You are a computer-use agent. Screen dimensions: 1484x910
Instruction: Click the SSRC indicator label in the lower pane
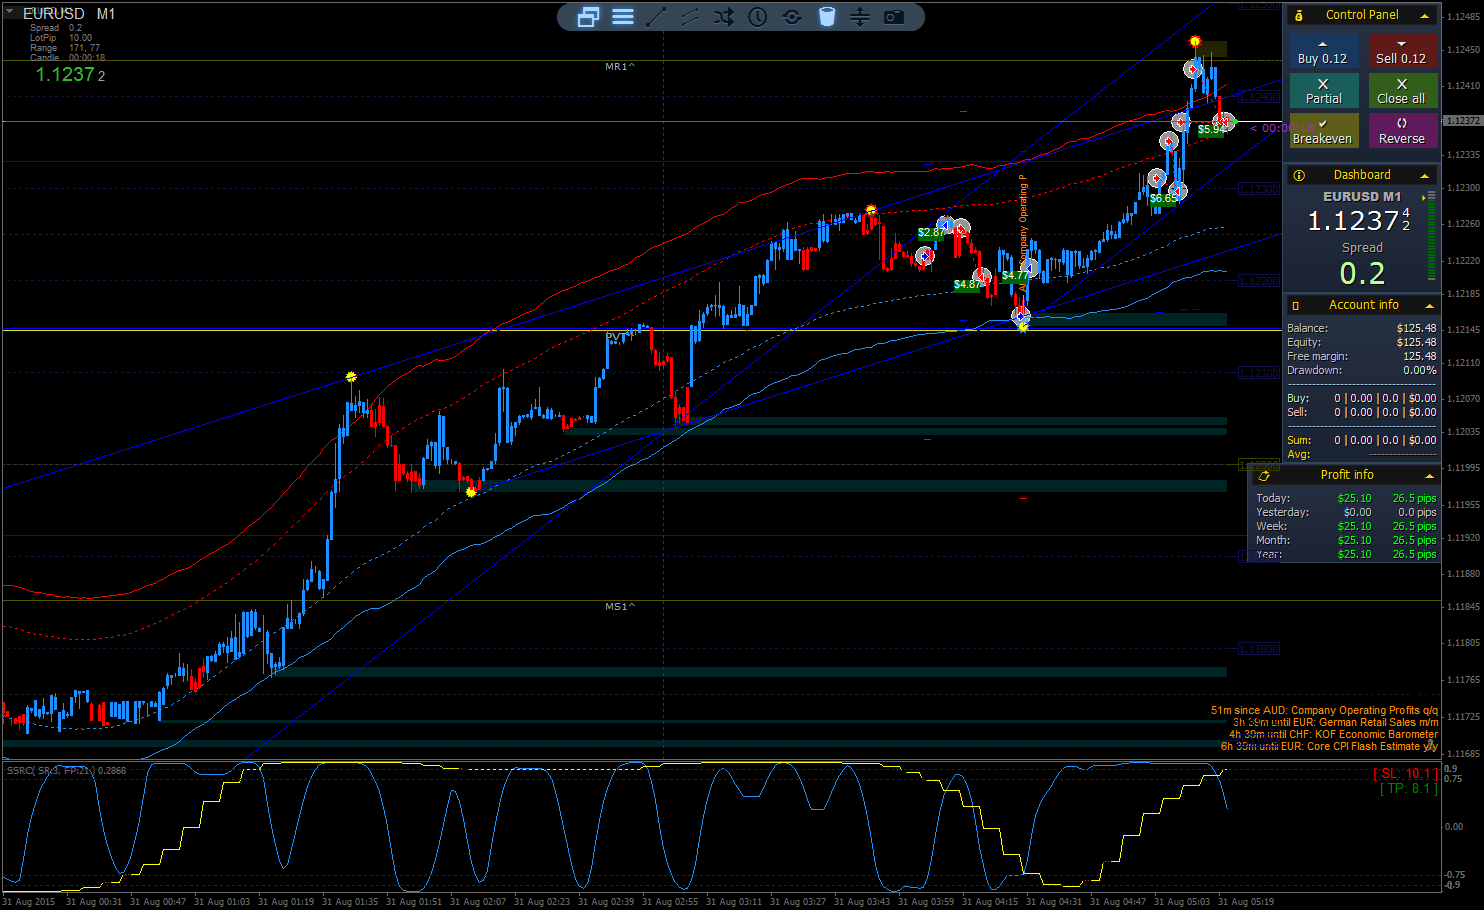pyautogui.click(x=67, y=770)
